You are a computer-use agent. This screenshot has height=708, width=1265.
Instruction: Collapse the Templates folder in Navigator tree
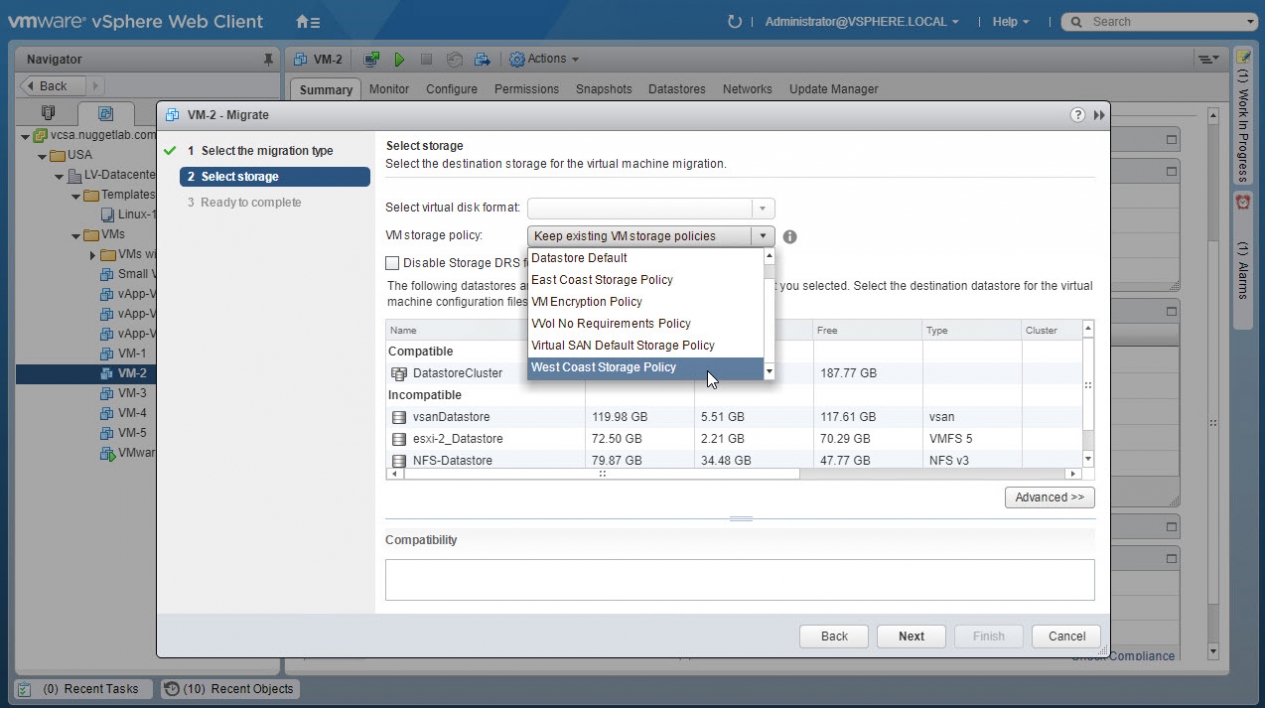(x=77, y=195)
